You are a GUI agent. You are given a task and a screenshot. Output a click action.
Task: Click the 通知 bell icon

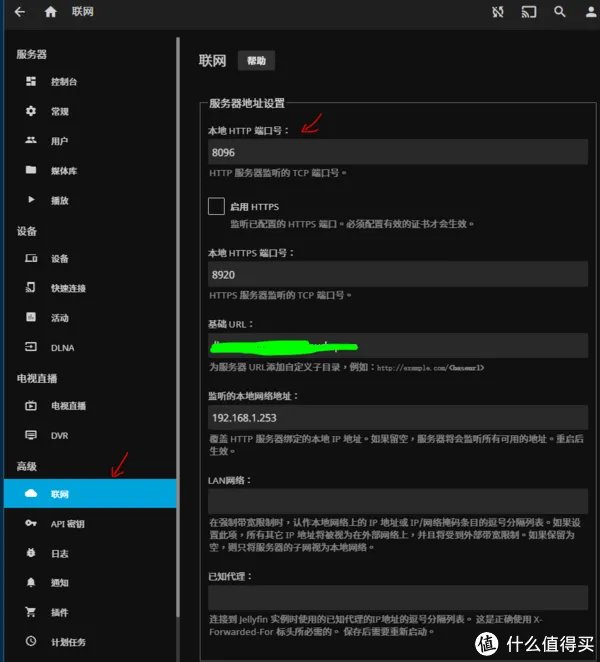coord(31,582)
